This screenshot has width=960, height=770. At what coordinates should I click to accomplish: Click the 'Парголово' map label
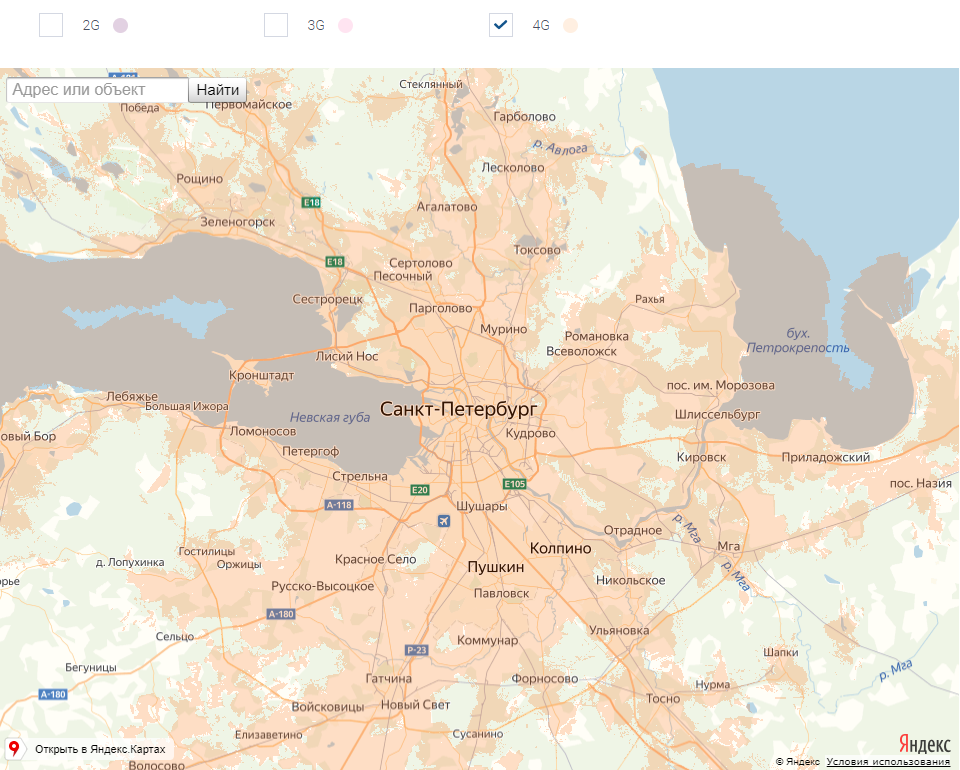(x=441, y=308)
